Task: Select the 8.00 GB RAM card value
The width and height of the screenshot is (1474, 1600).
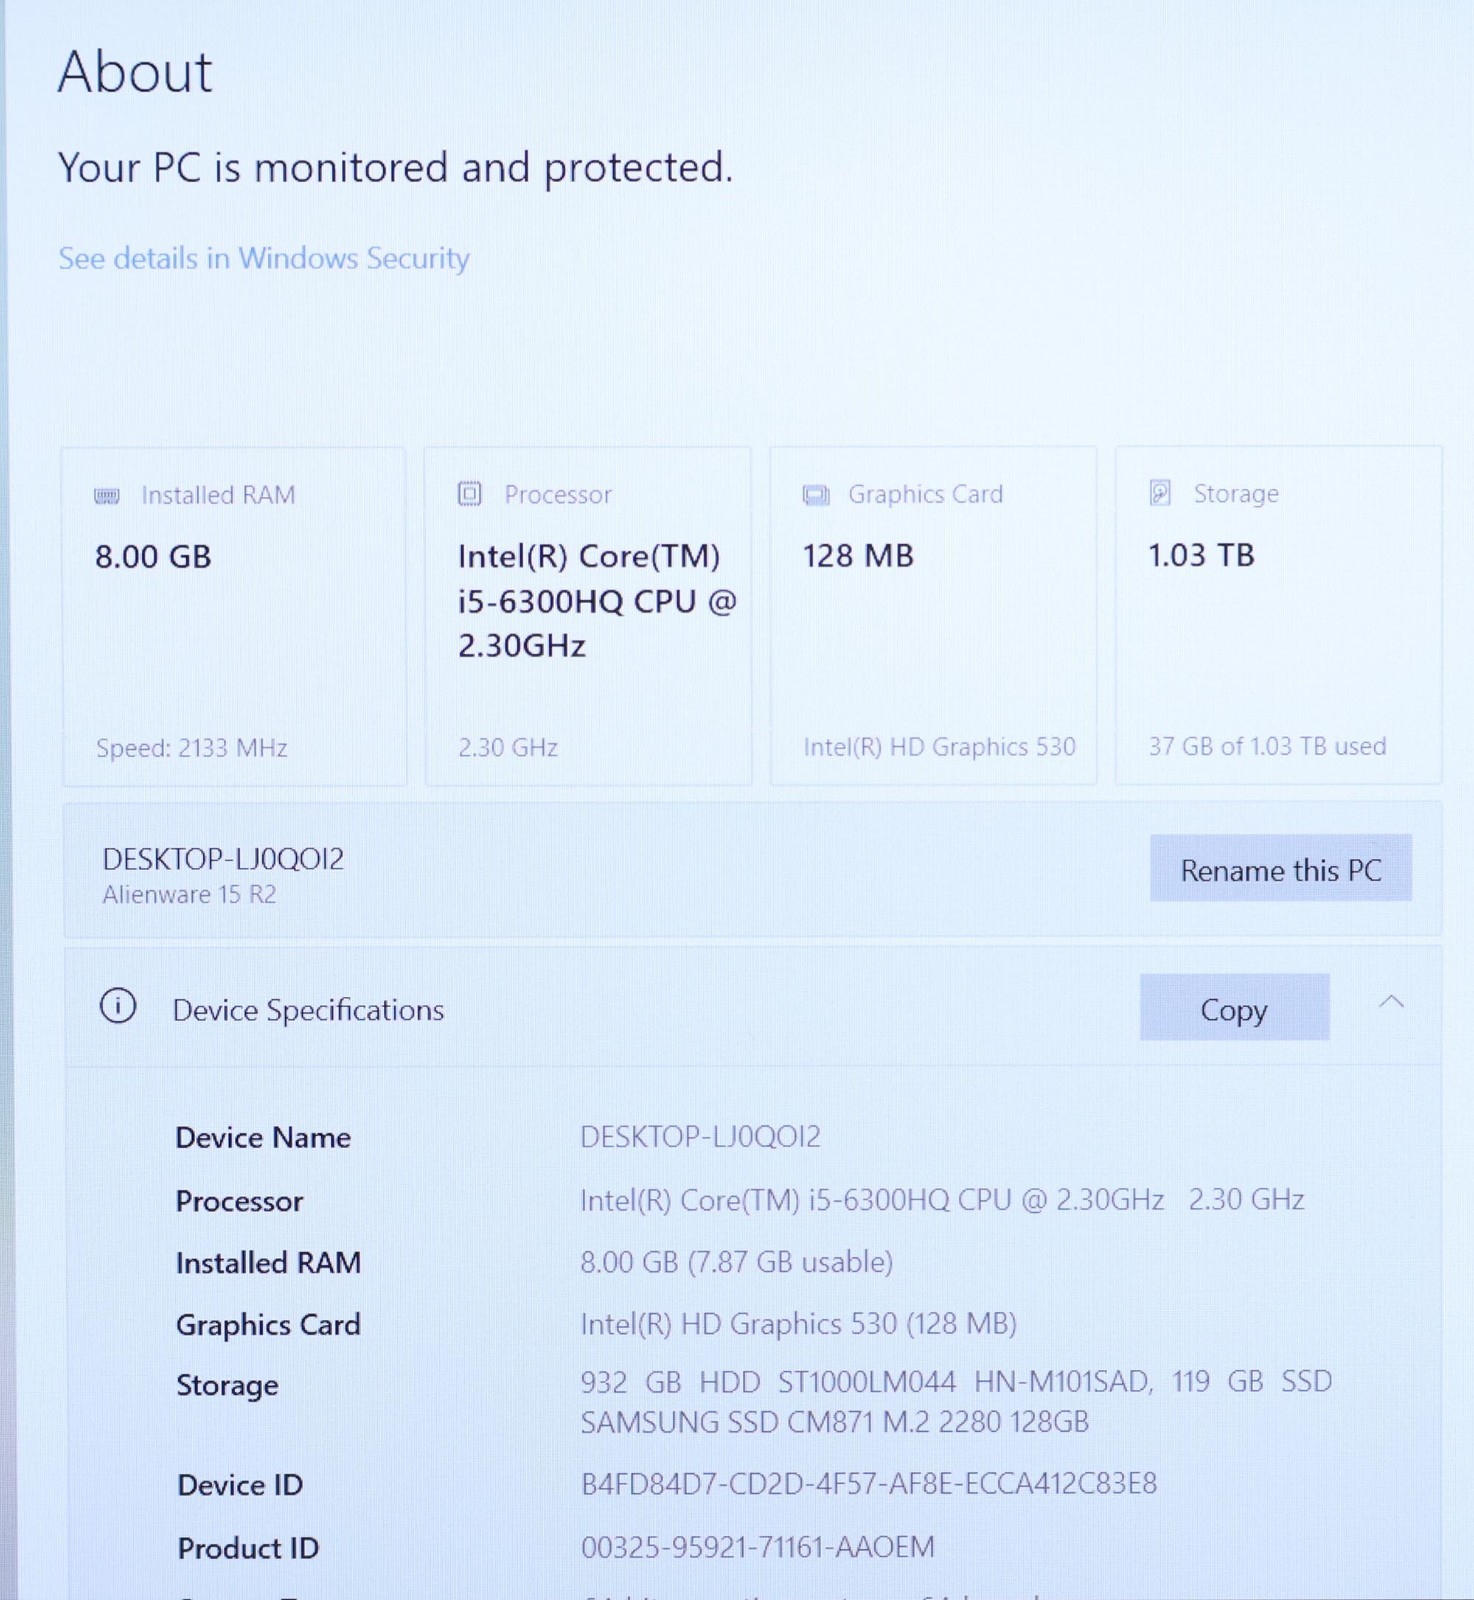Action: (153, 557)
